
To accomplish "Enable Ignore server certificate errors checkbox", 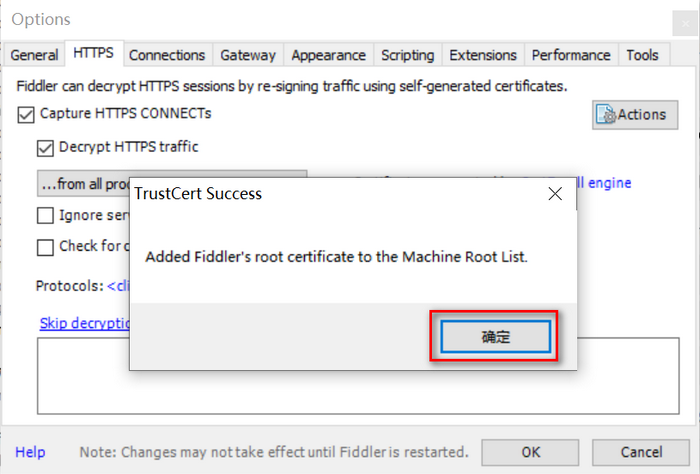I will tap(45, 215).
